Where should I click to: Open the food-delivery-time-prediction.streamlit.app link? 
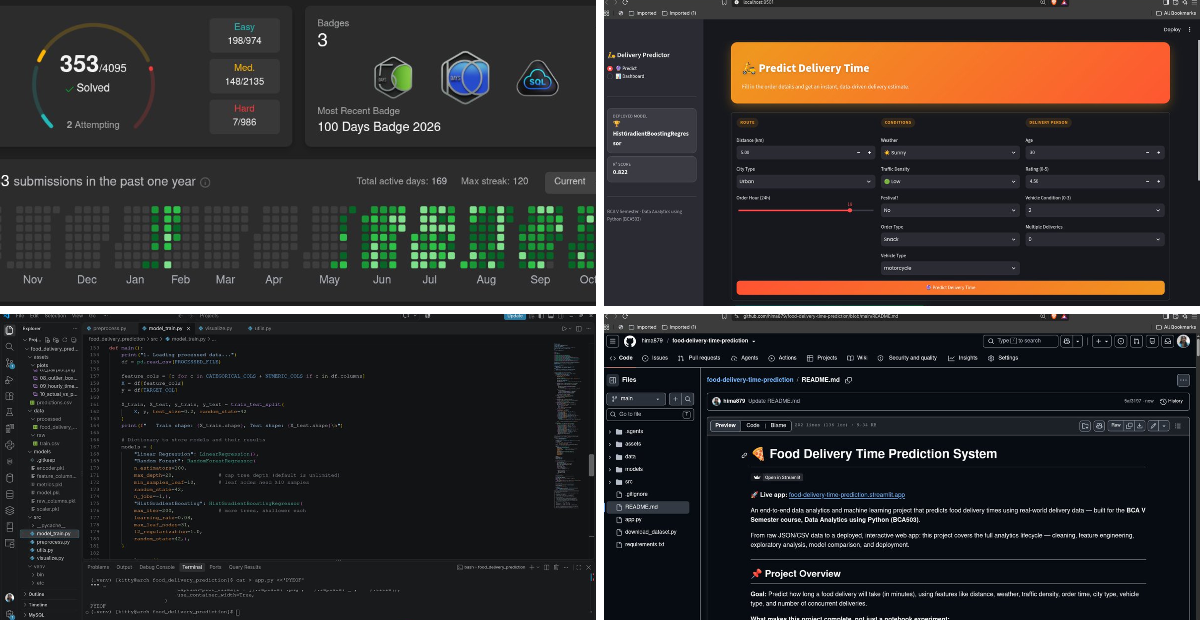coord(846,495)
